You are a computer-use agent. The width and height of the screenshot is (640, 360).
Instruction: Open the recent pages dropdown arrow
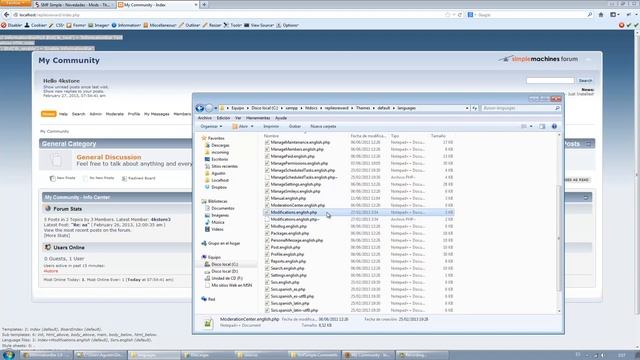216,108
